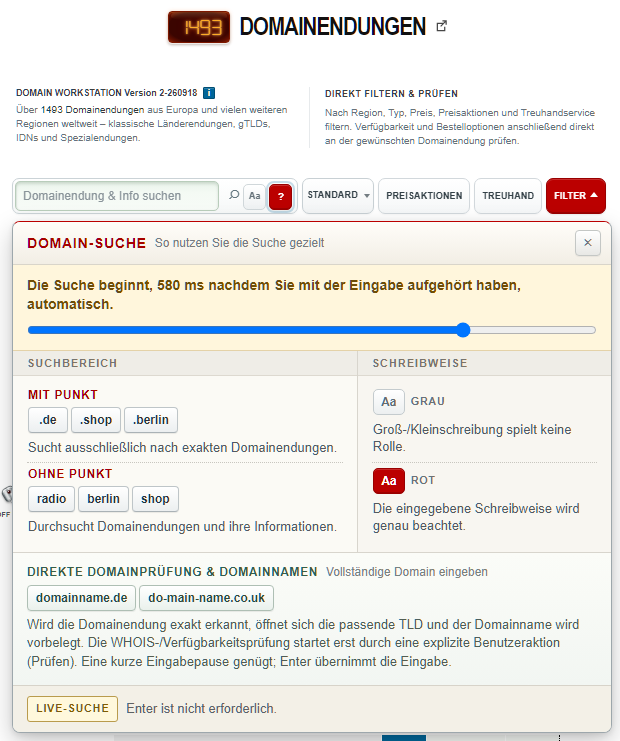The height and width of the screenshot is (741, 620).
Task: Click the do-main-name.co.uk example chip
Action: point(207,598)
